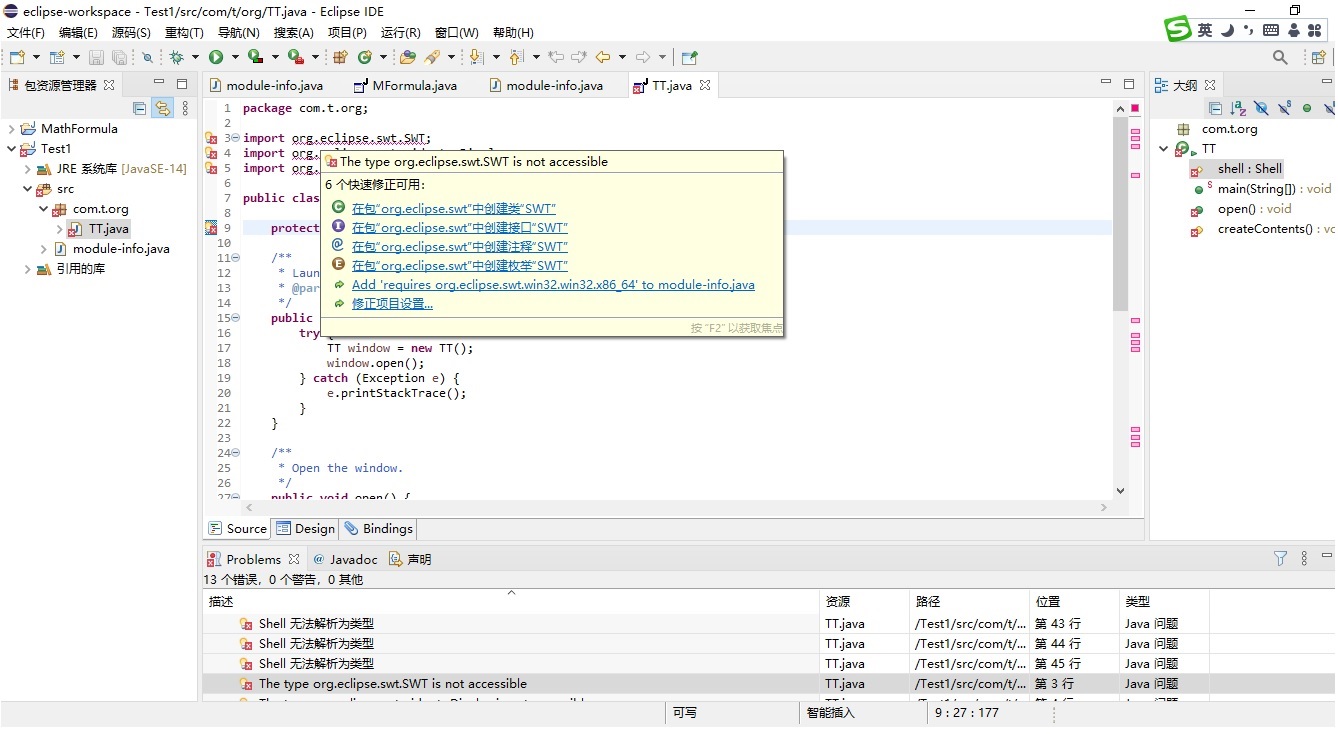Open the 文件(F) menu
1338x734 pixels.
[x=26, y=33]
